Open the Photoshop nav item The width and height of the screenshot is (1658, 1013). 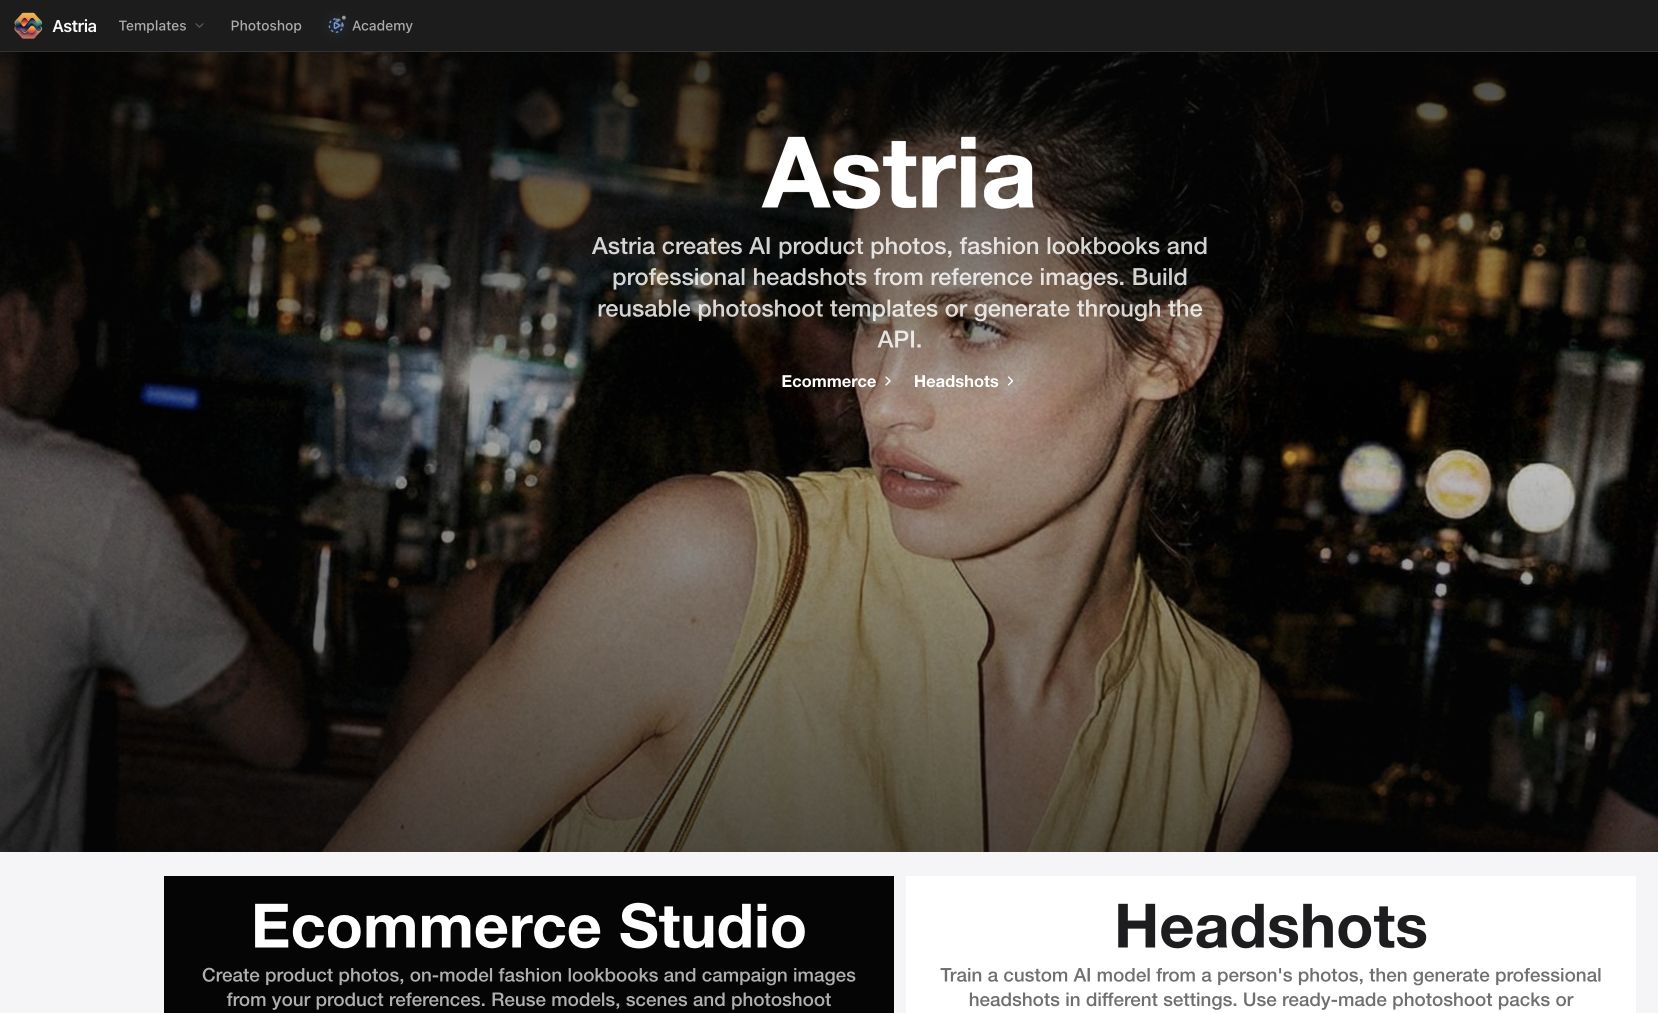266,26
